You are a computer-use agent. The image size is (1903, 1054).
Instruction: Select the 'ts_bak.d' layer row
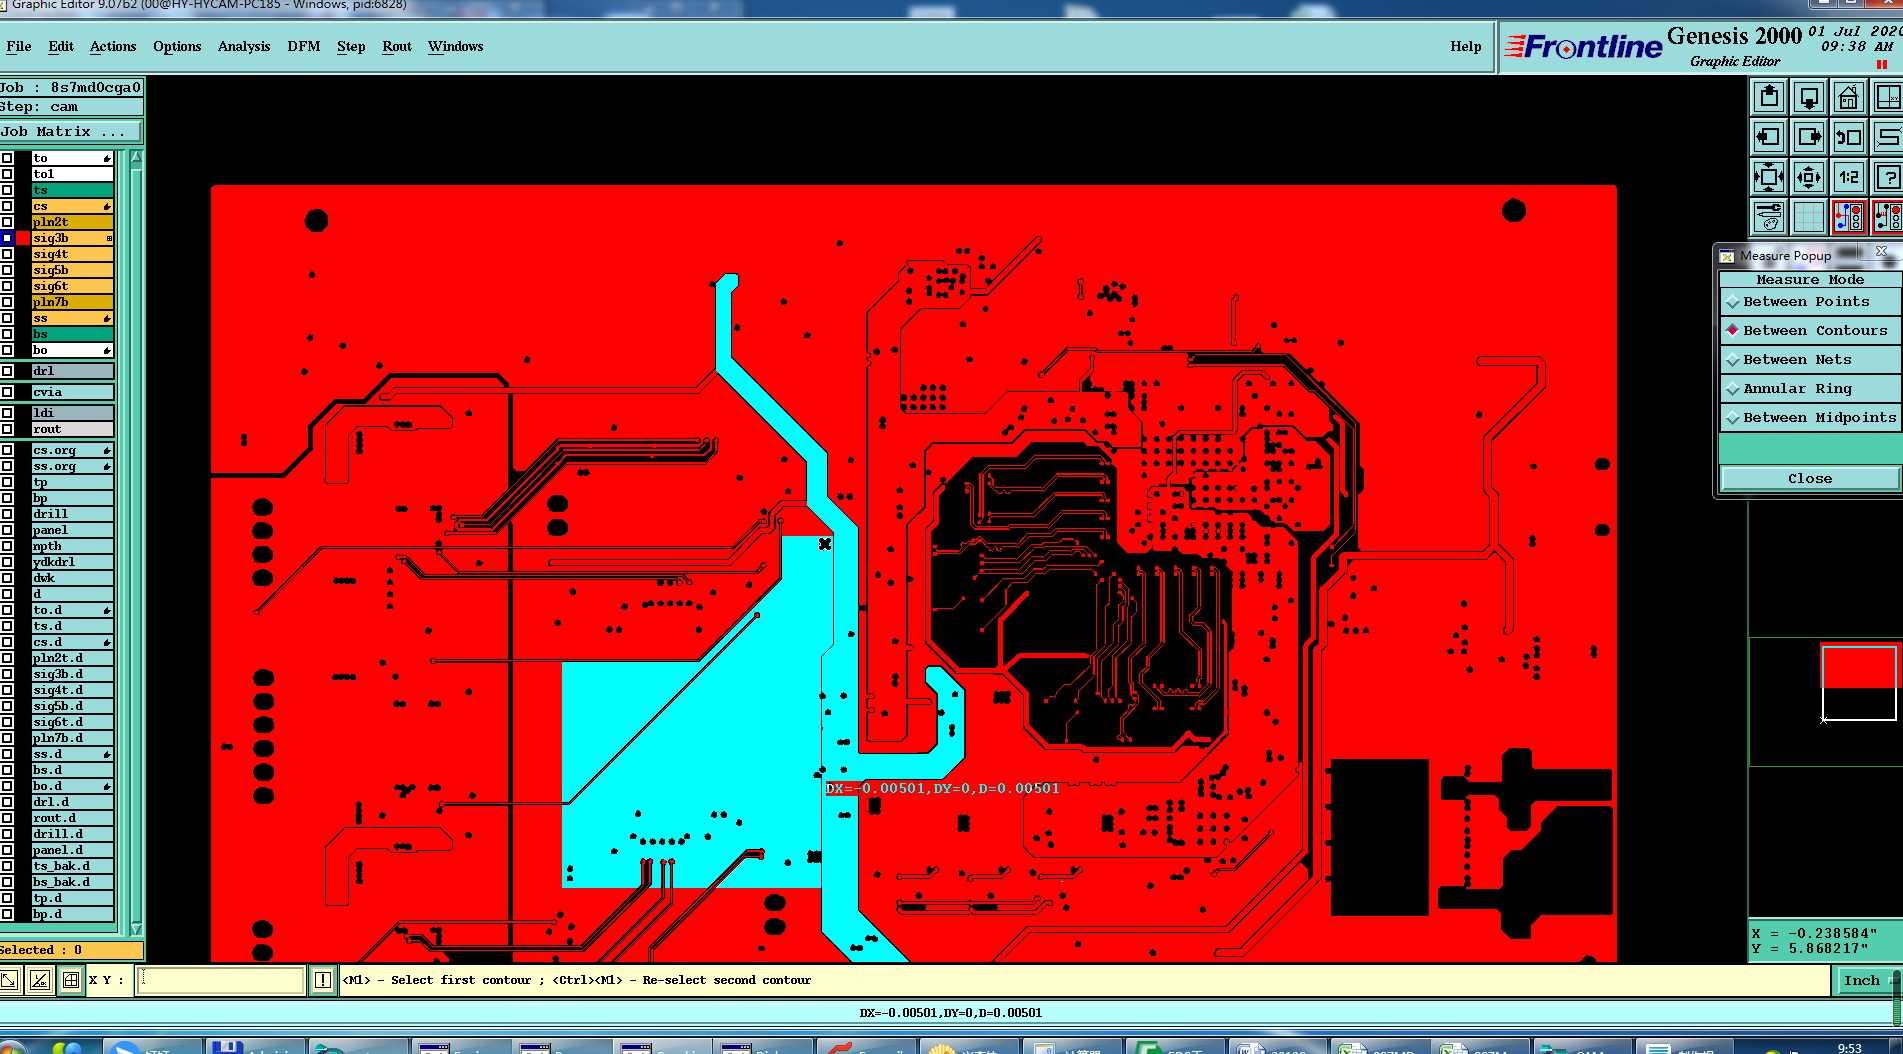tap(72, 866)
